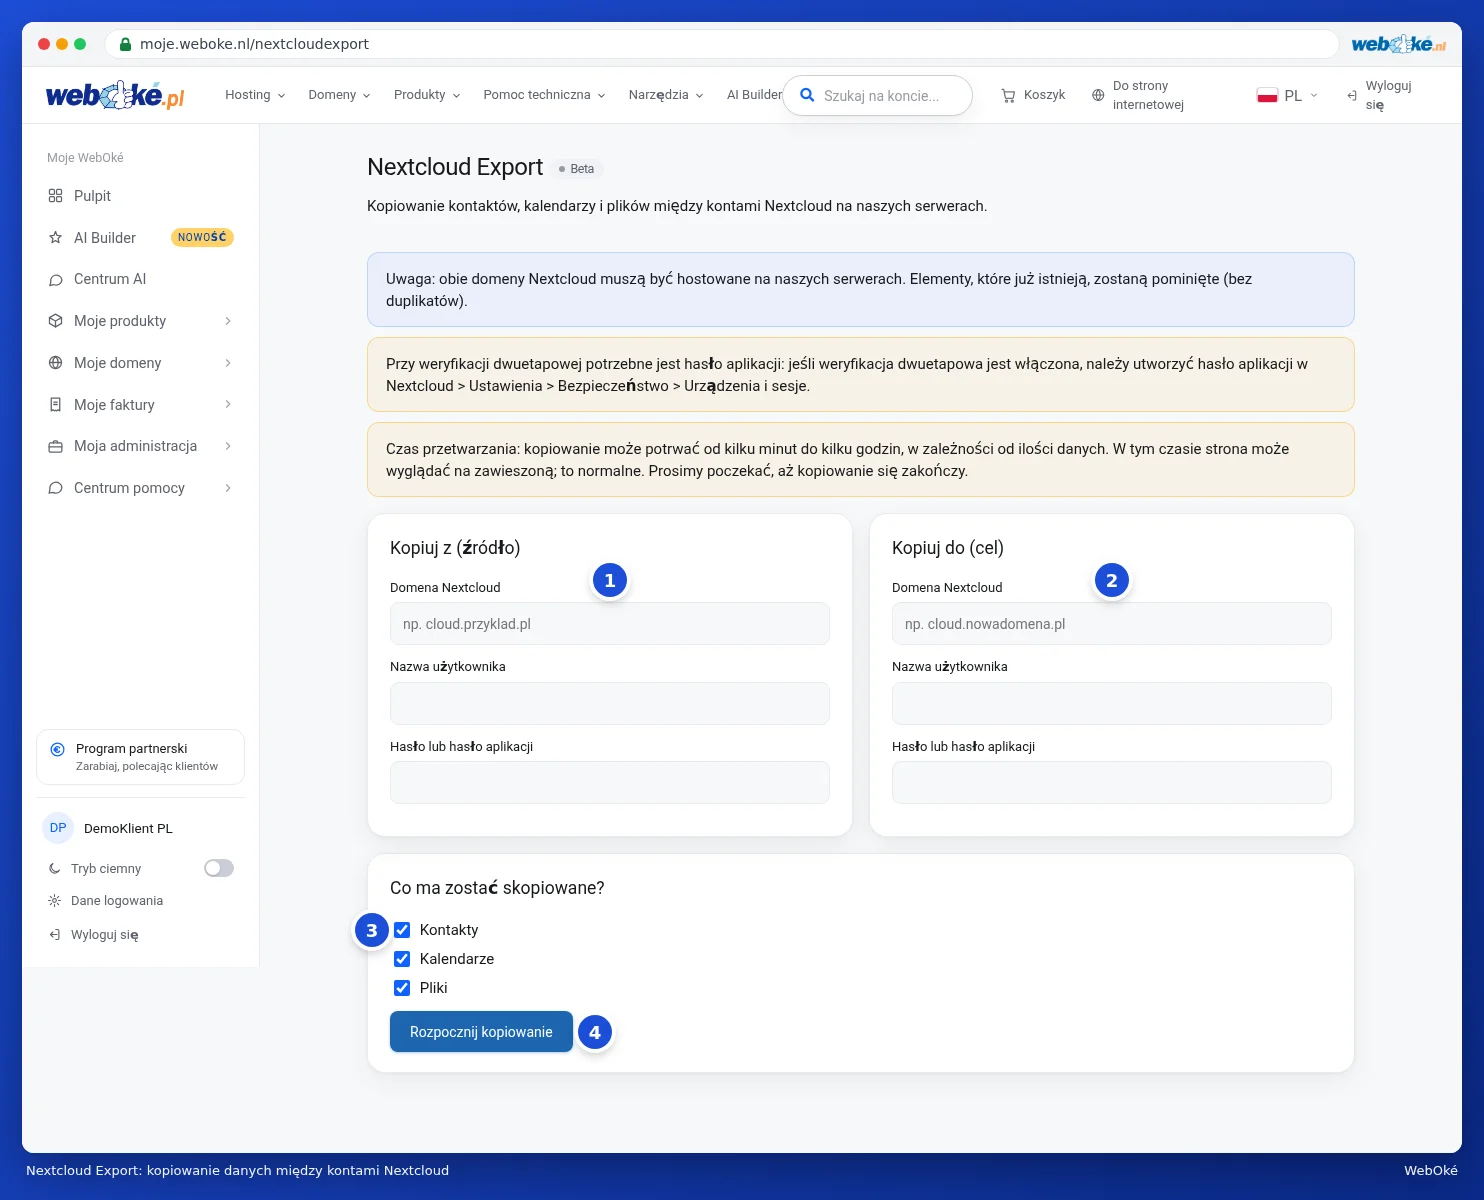Viewport: 1484px width, 1200px height.
Task: Click the WebOké.pl logo in header
Action: [x=115, y=96]
